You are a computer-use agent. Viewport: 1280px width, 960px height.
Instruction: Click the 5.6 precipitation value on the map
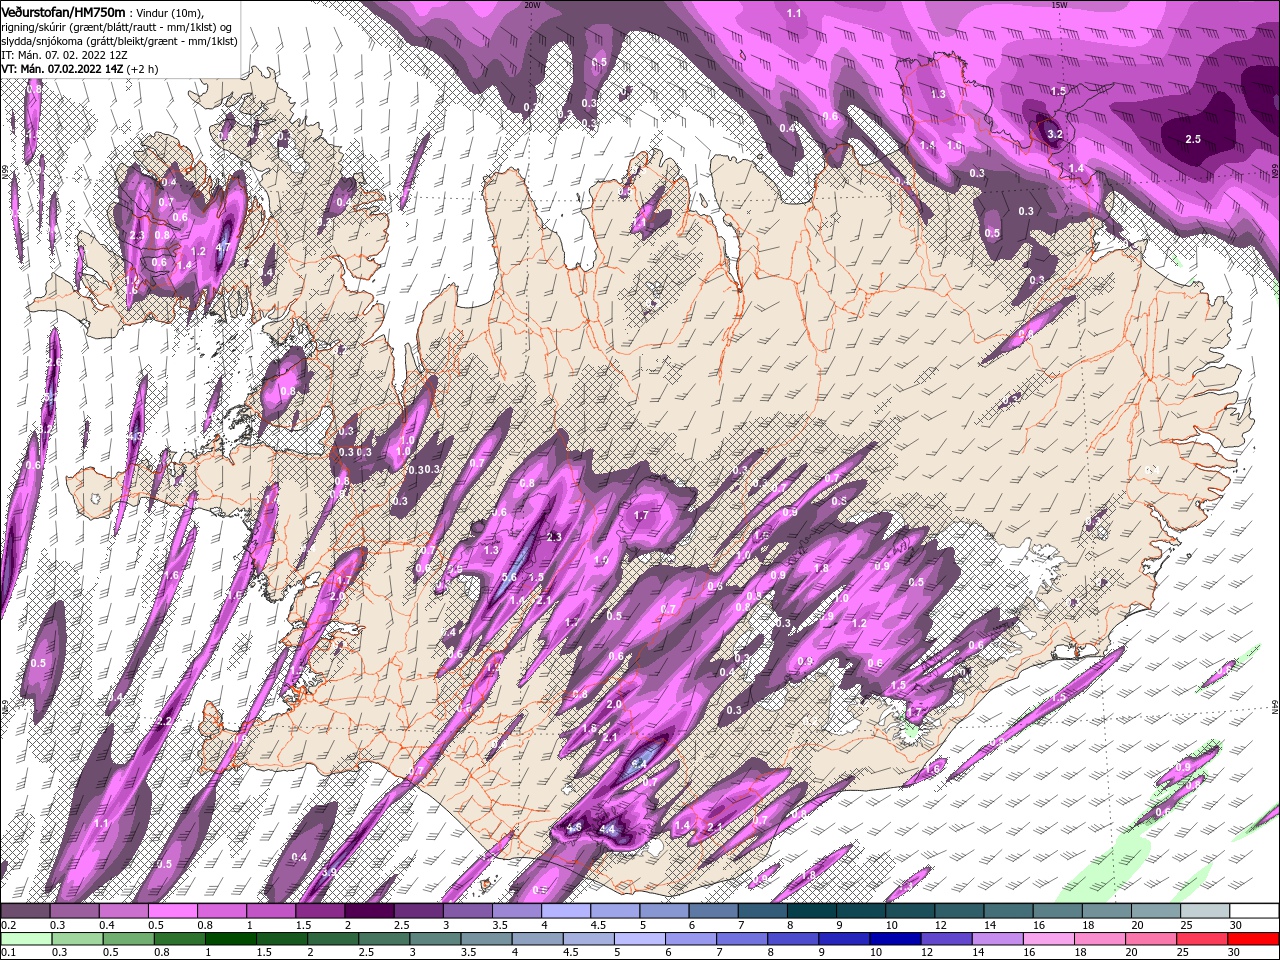(509, 577)
